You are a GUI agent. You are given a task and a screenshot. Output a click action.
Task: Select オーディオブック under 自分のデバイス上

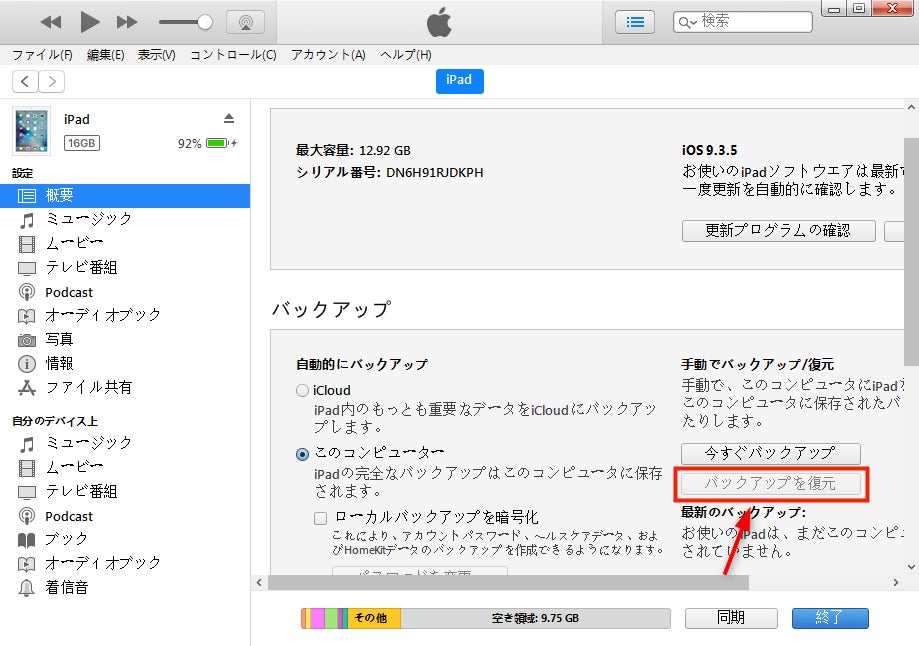(x=125, y=563)
